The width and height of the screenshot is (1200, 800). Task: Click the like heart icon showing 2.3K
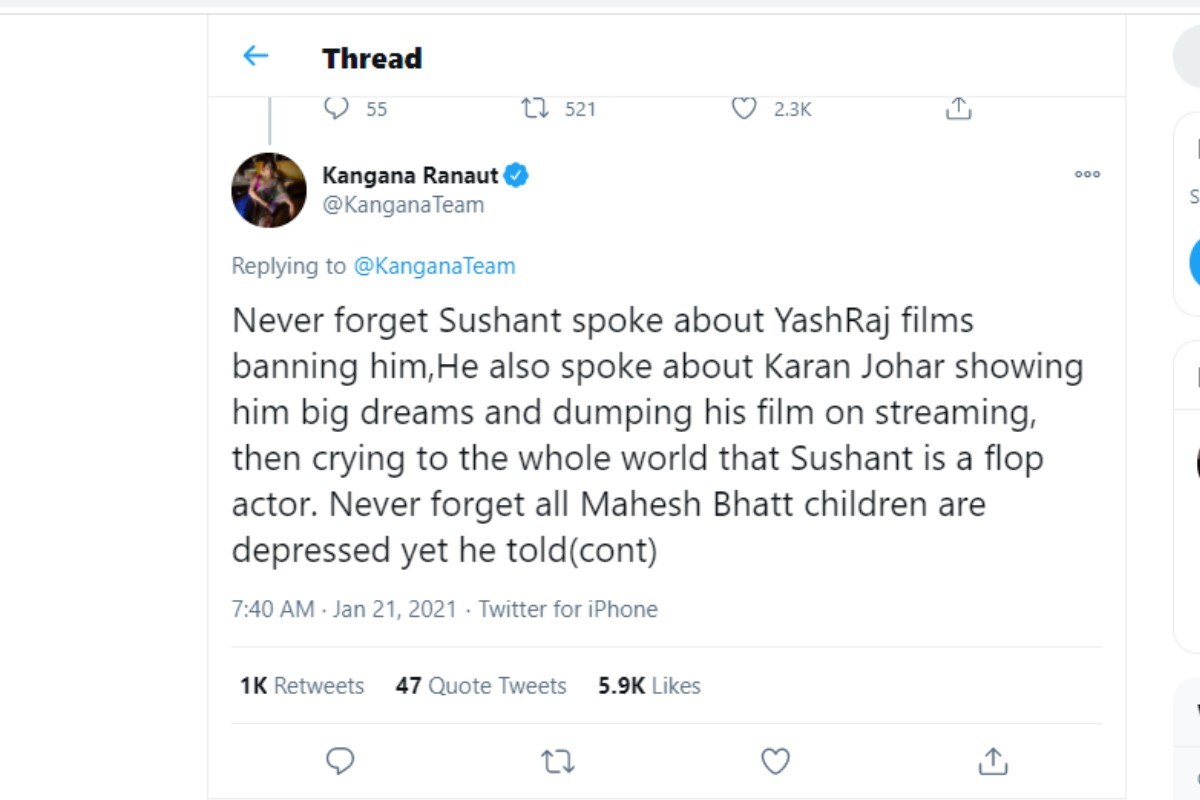pyautogui.click(x=742, y=108)
